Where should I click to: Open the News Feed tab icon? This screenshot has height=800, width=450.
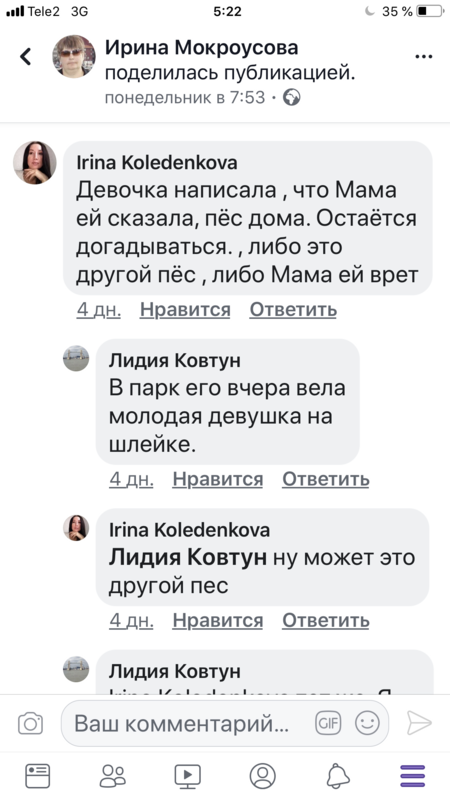(x=38, y=776)
